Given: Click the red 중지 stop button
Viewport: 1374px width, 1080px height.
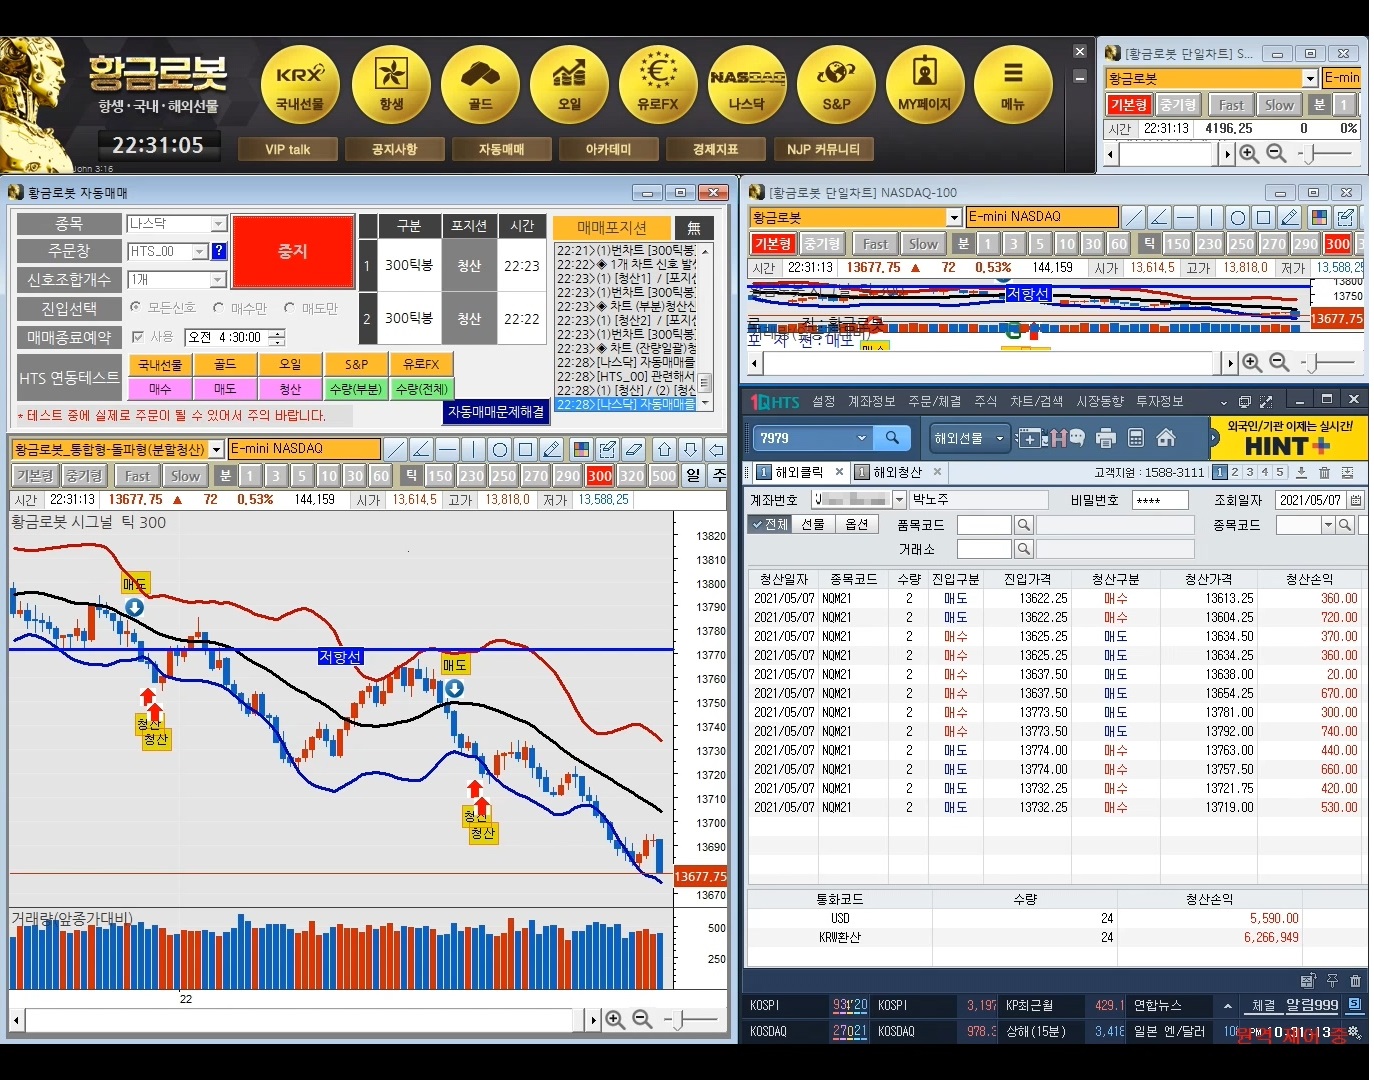Looking at the screenshot, I should (x=293, y=252).
